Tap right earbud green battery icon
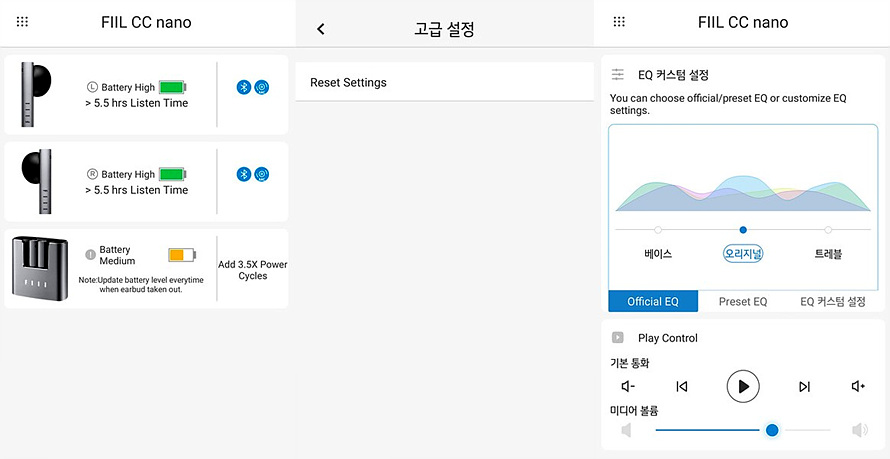890x459 pixels. click(173, 174)
